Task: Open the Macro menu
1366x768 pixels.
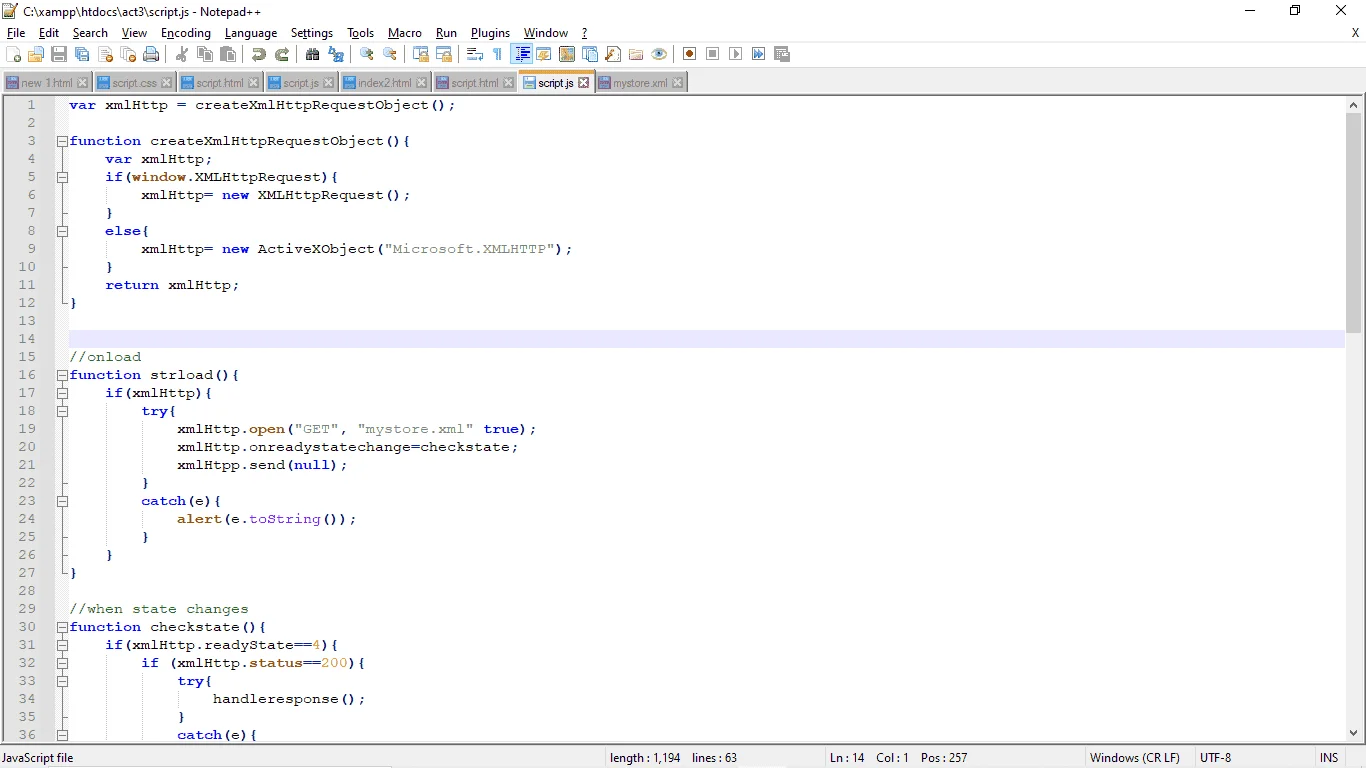Action: 405,33
